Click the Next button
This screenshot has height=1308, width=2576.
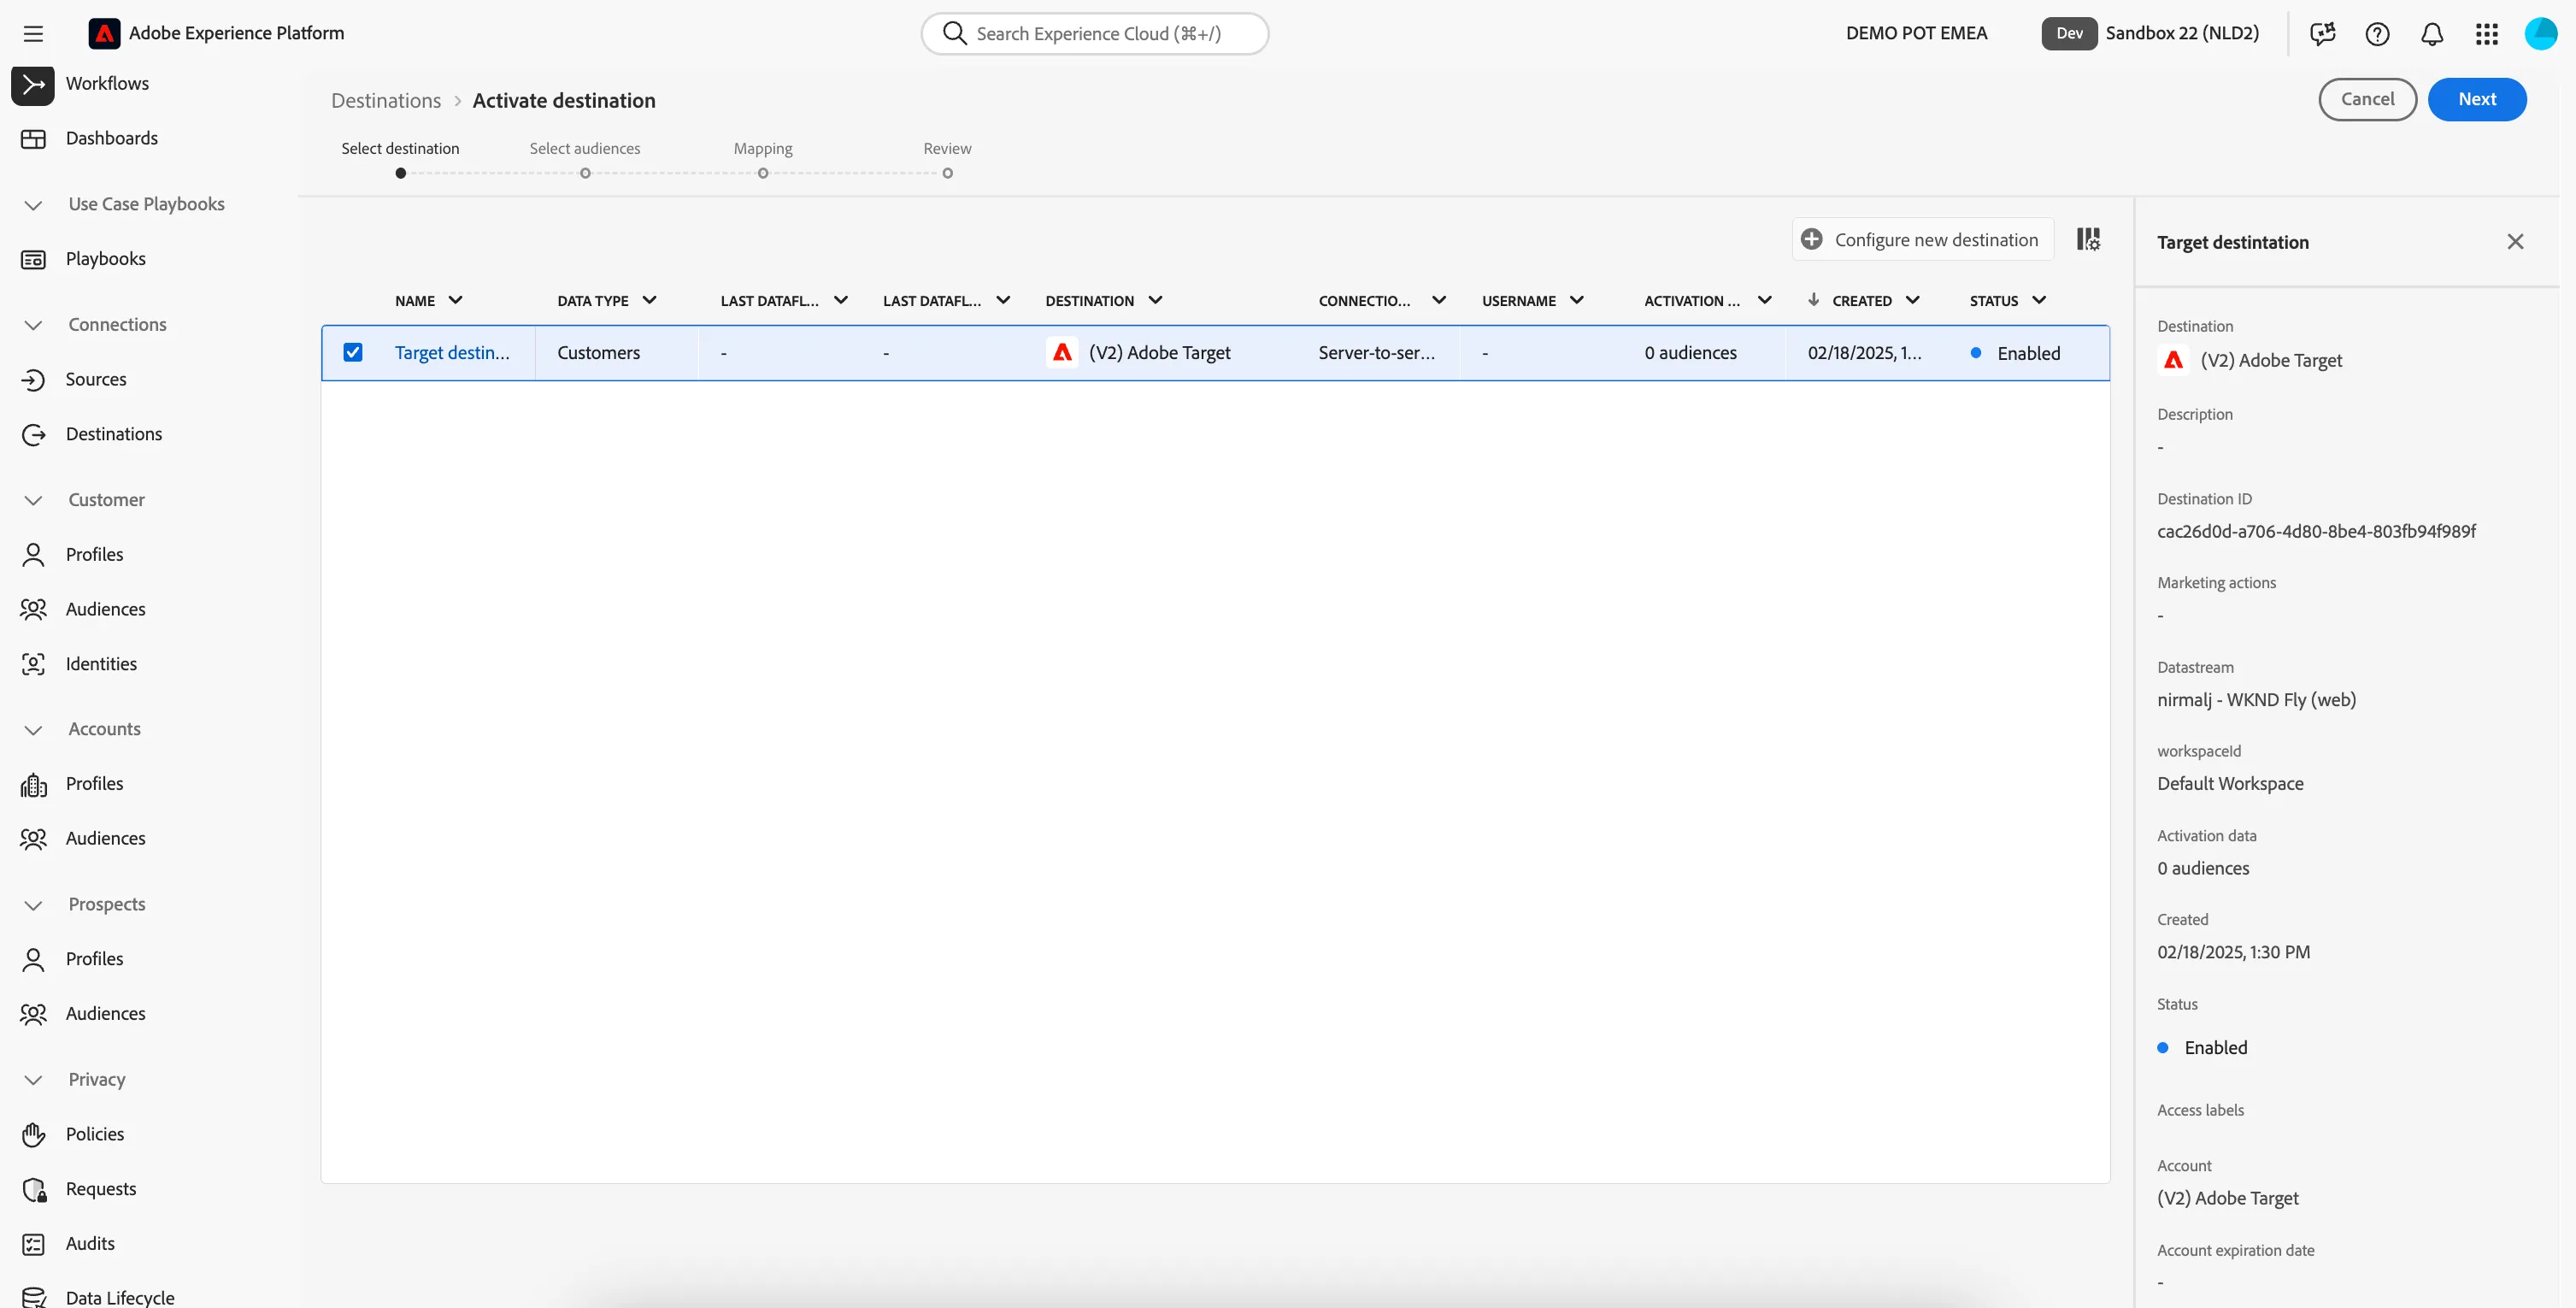point(2477,99)
